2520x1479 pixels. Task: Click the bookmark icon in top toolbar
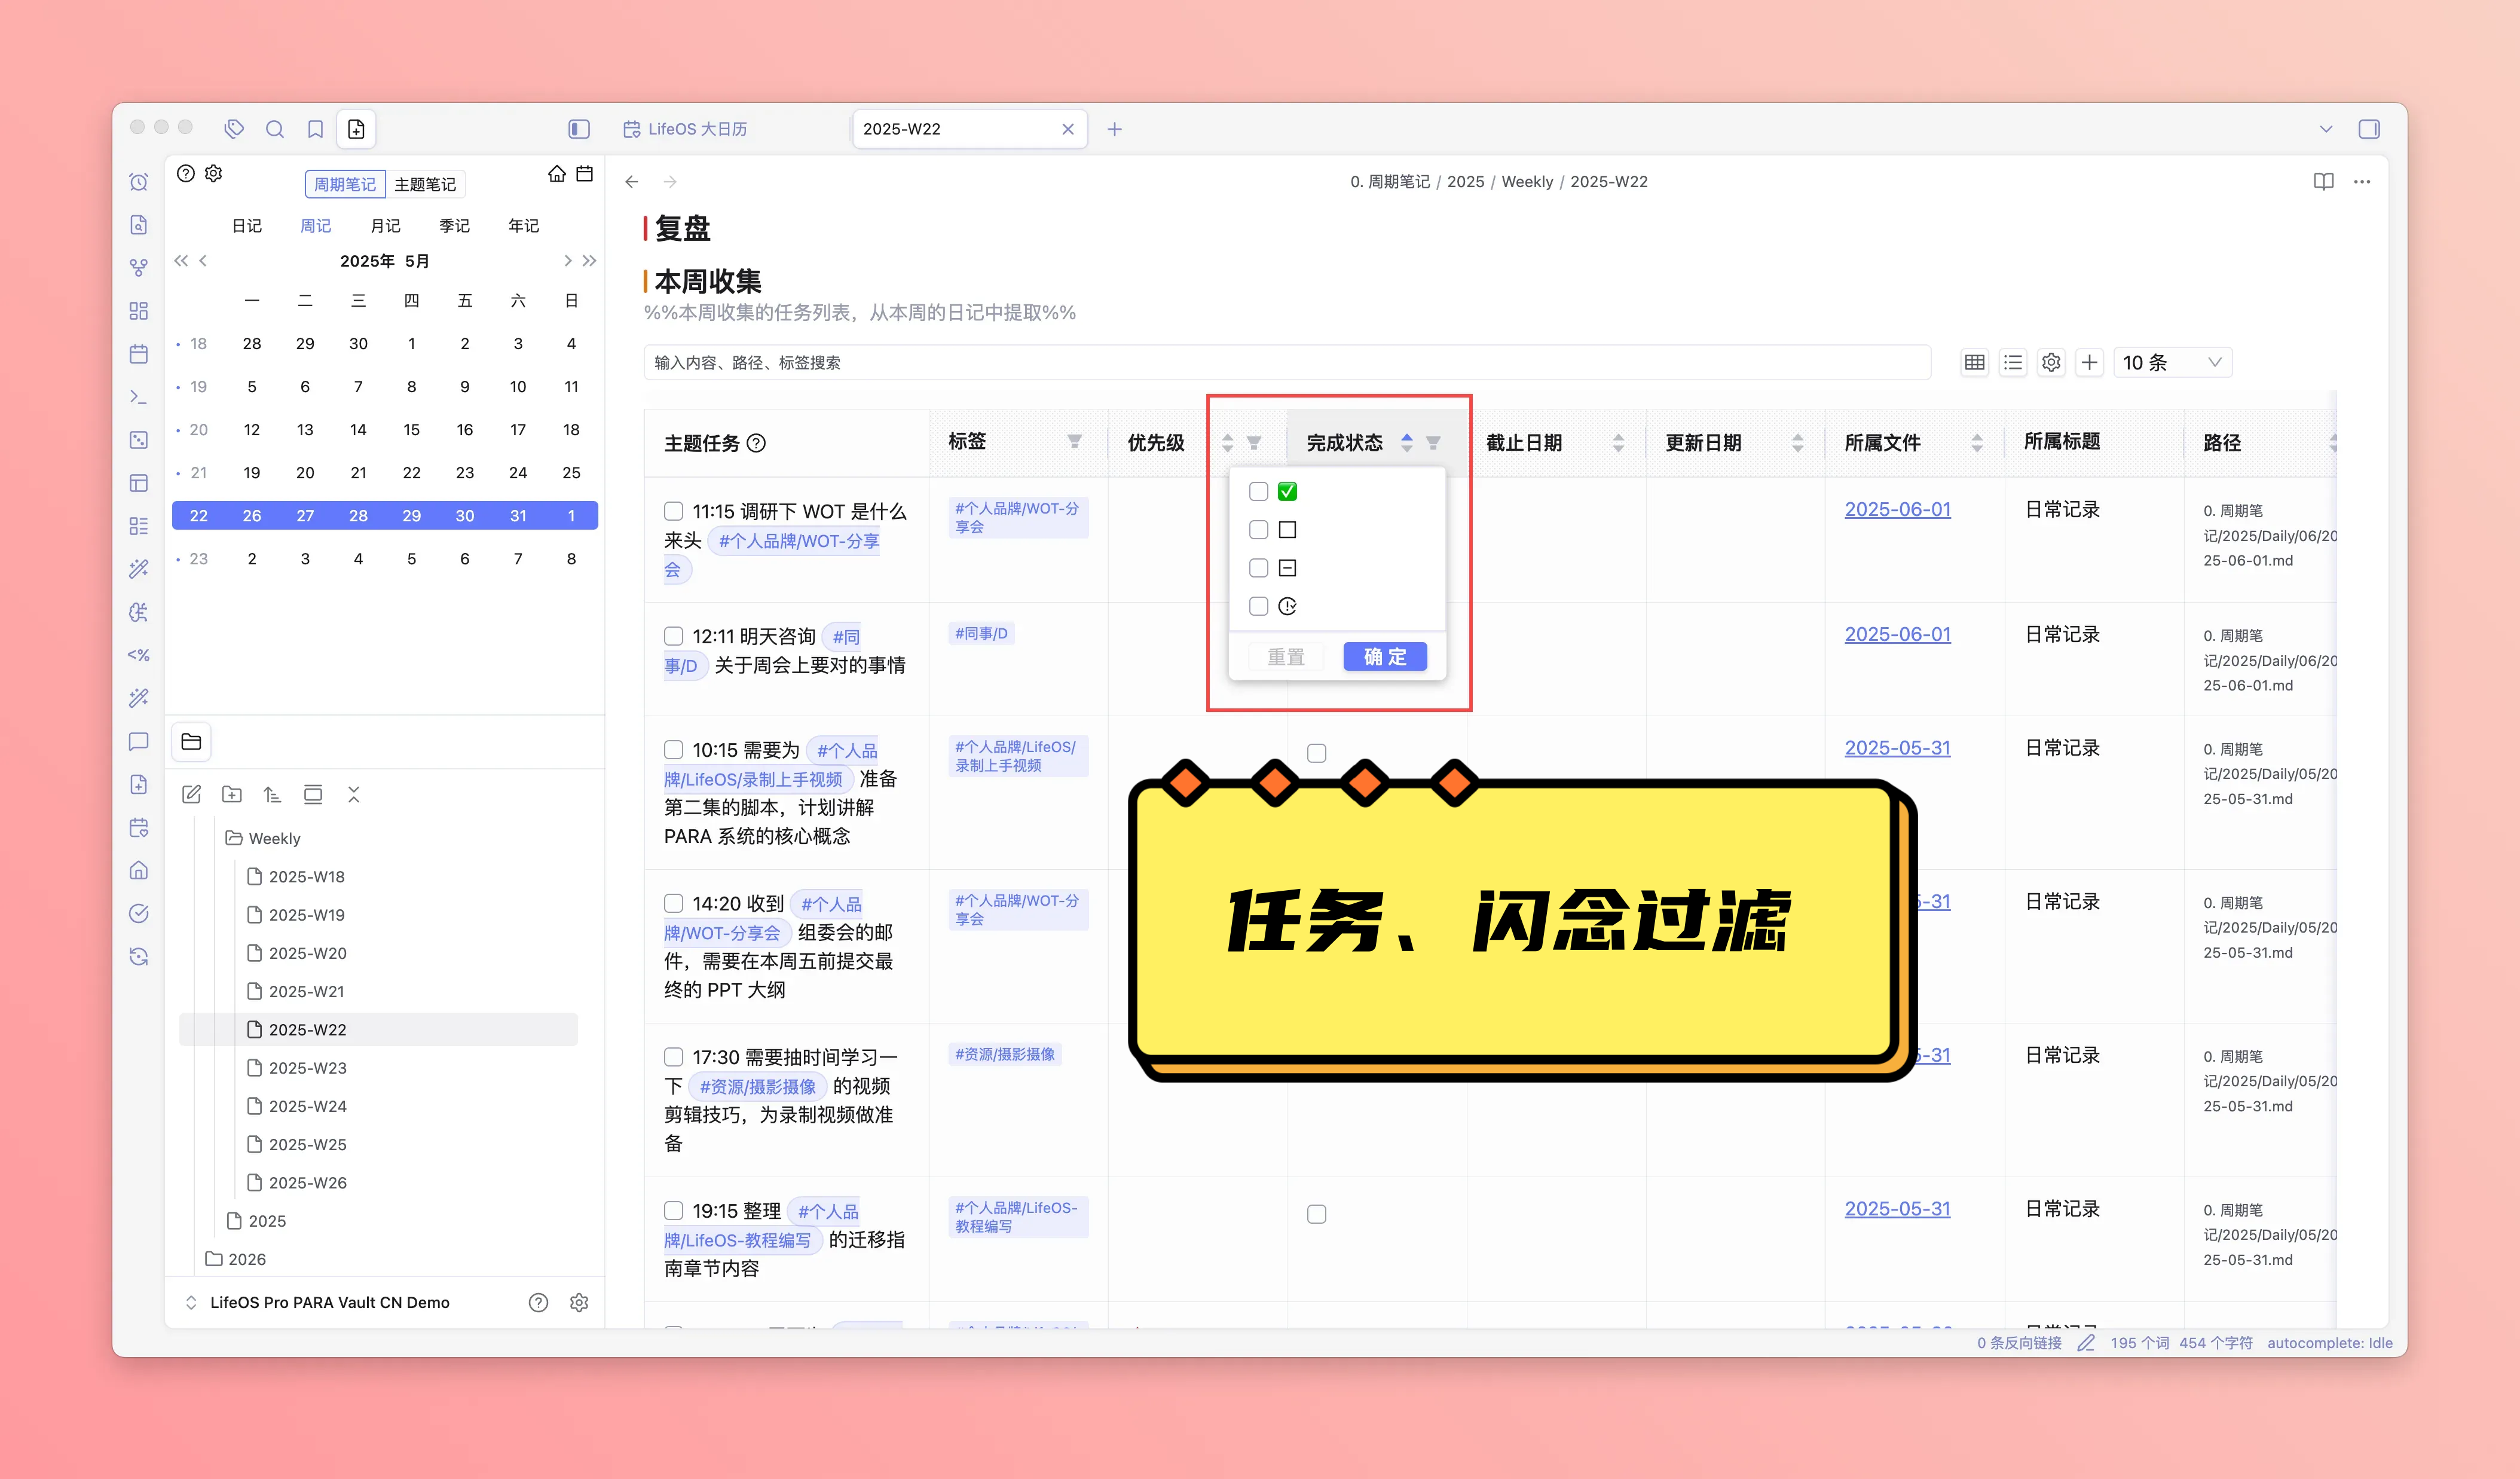pyautogui.click(x=315, y=129)
